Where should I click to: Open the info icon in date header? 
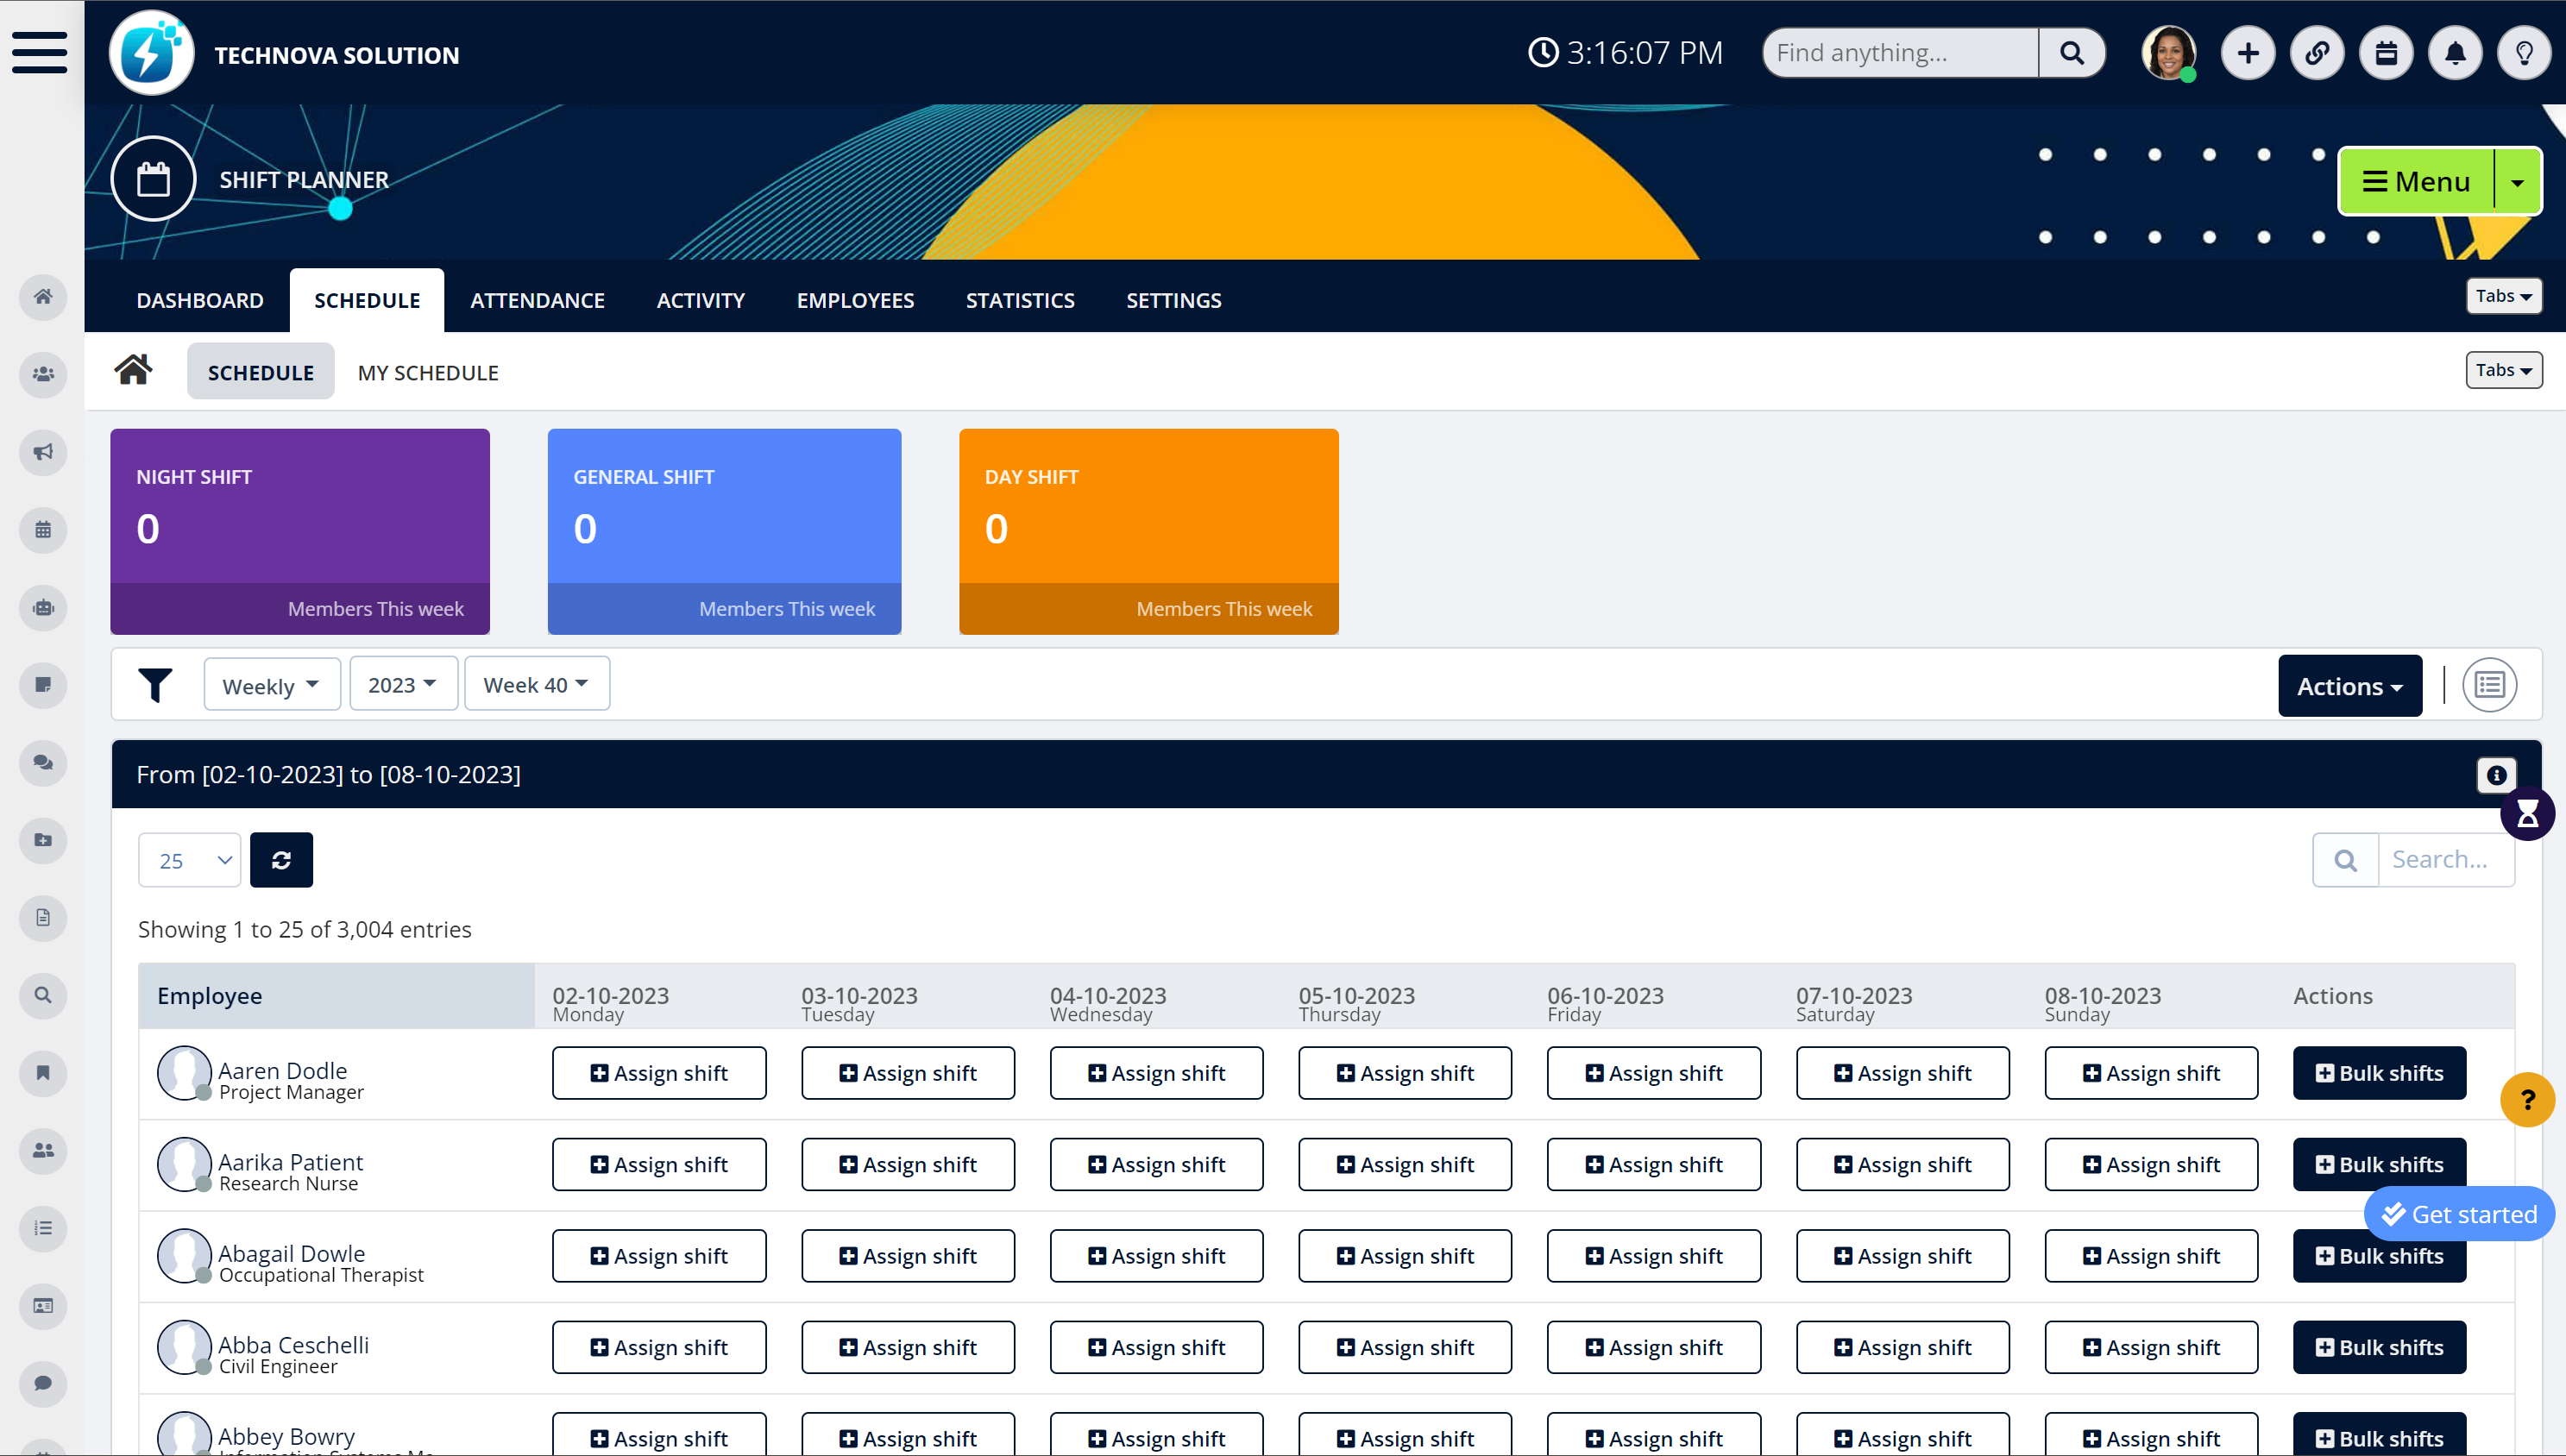(x=2496, y=775)
